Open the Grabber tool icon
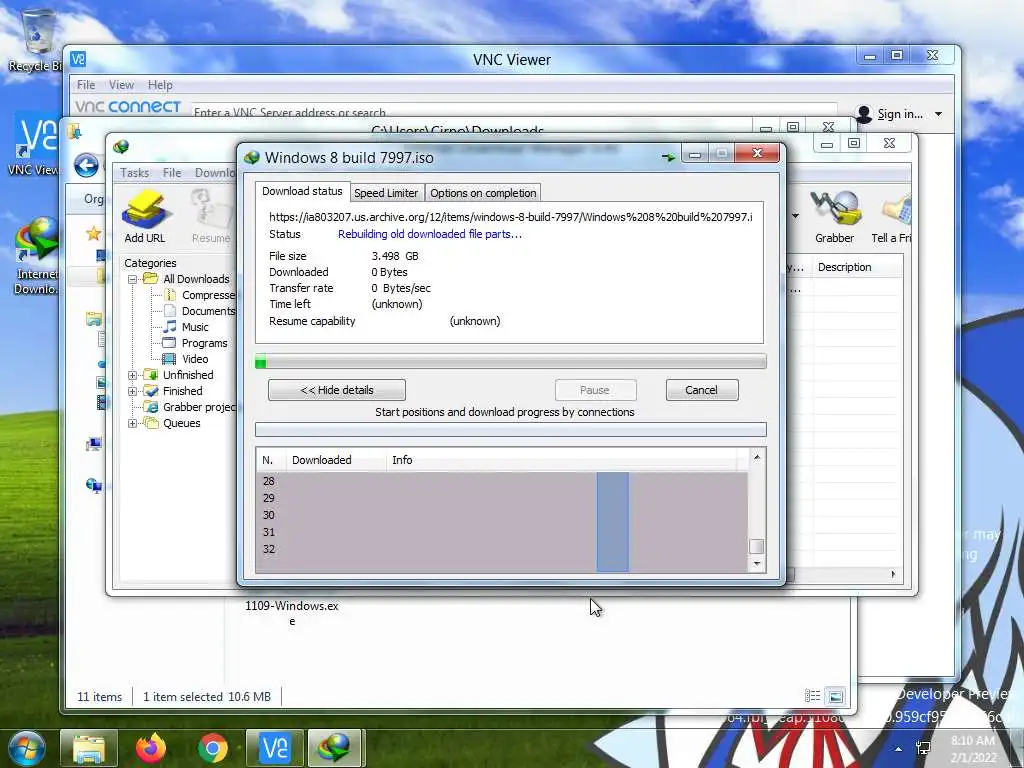Image resolution: width=1024 pixels, height=768 pixels. (834, 217)
